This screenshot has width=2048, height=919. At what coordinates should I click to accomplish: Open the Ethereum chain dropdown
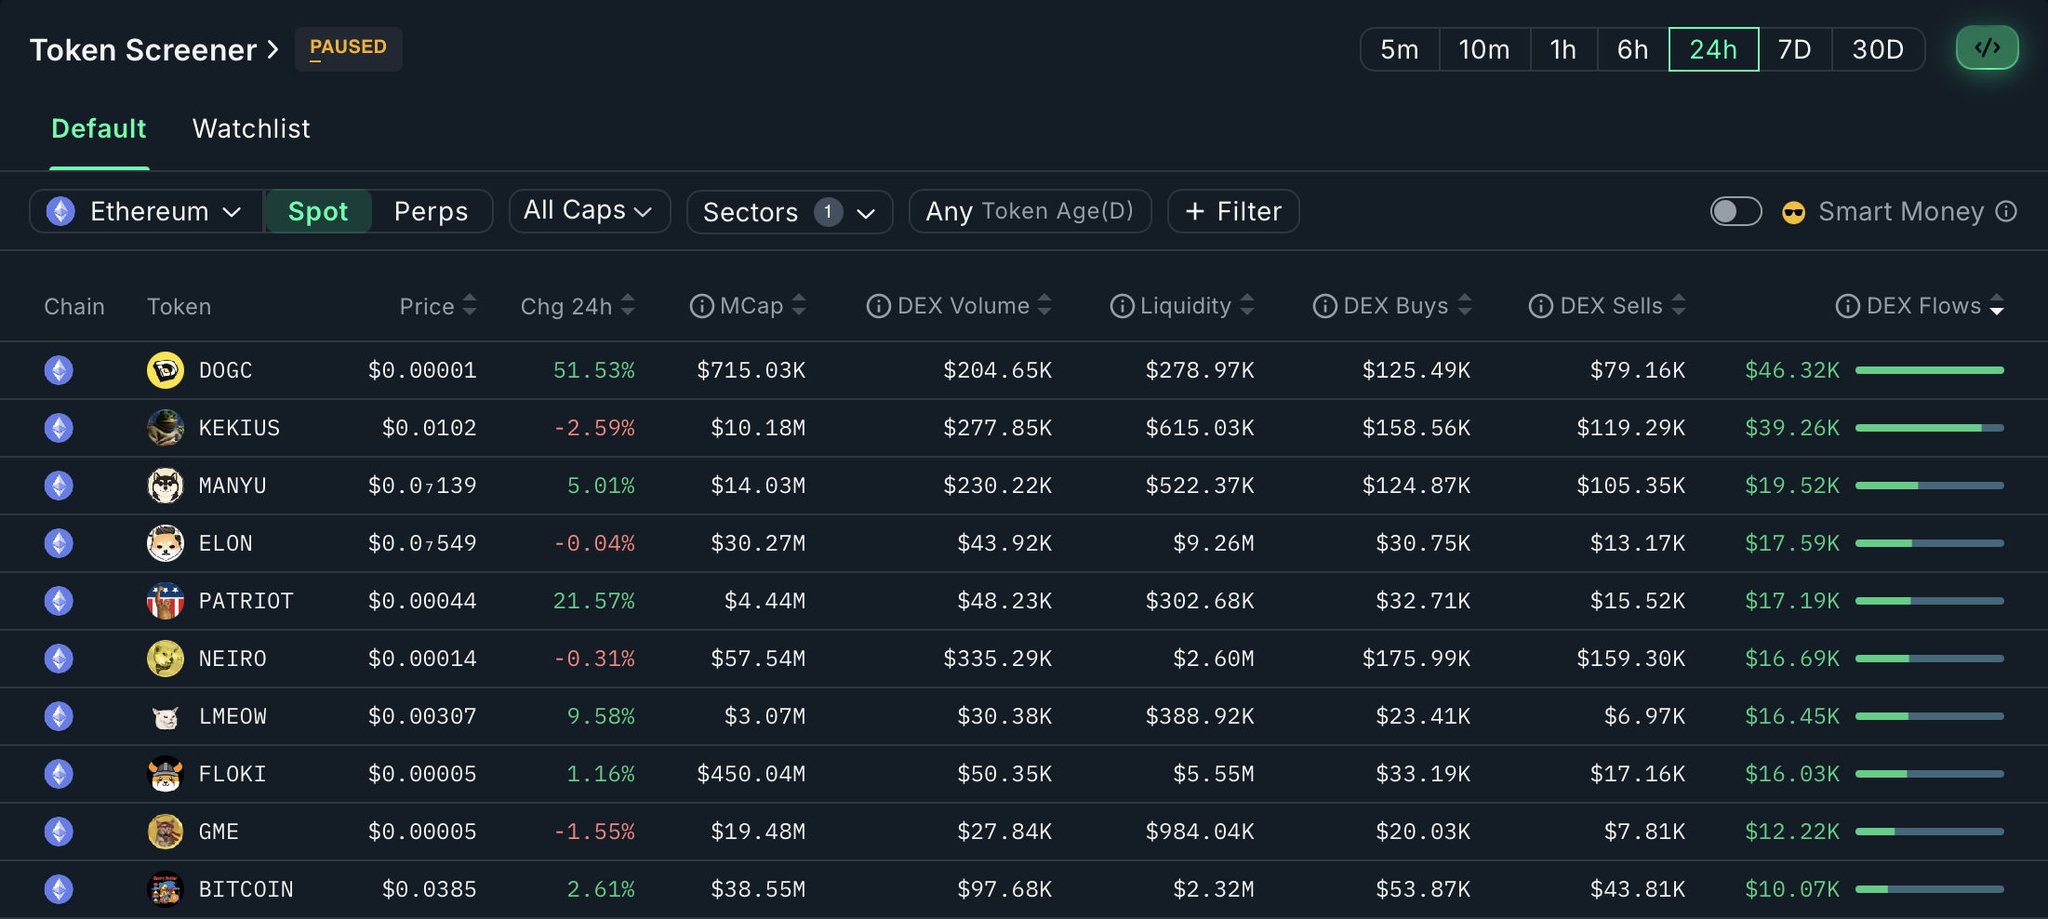tap(147, 211)
